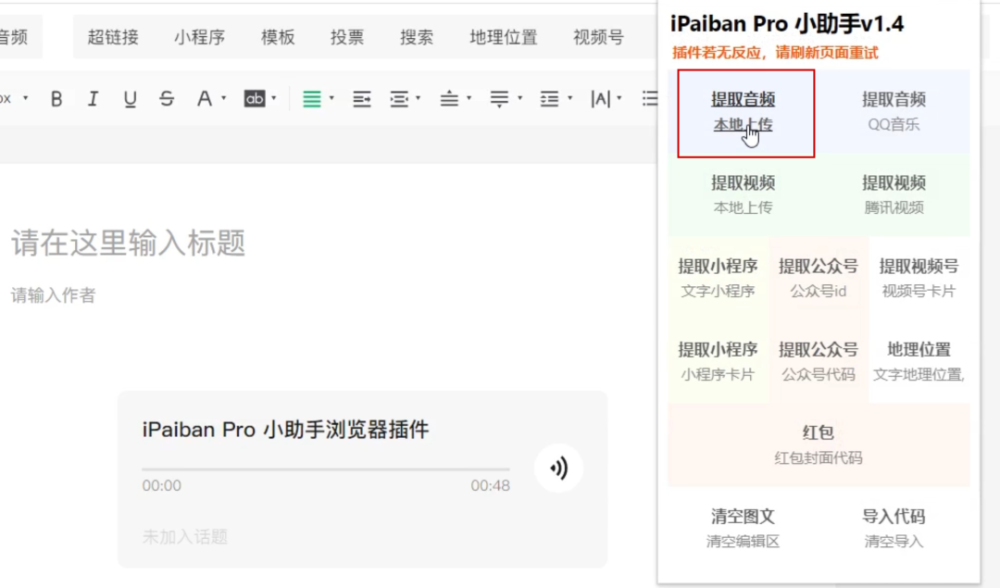Click the spacing before paragraph icon

[x=449, y=99]
